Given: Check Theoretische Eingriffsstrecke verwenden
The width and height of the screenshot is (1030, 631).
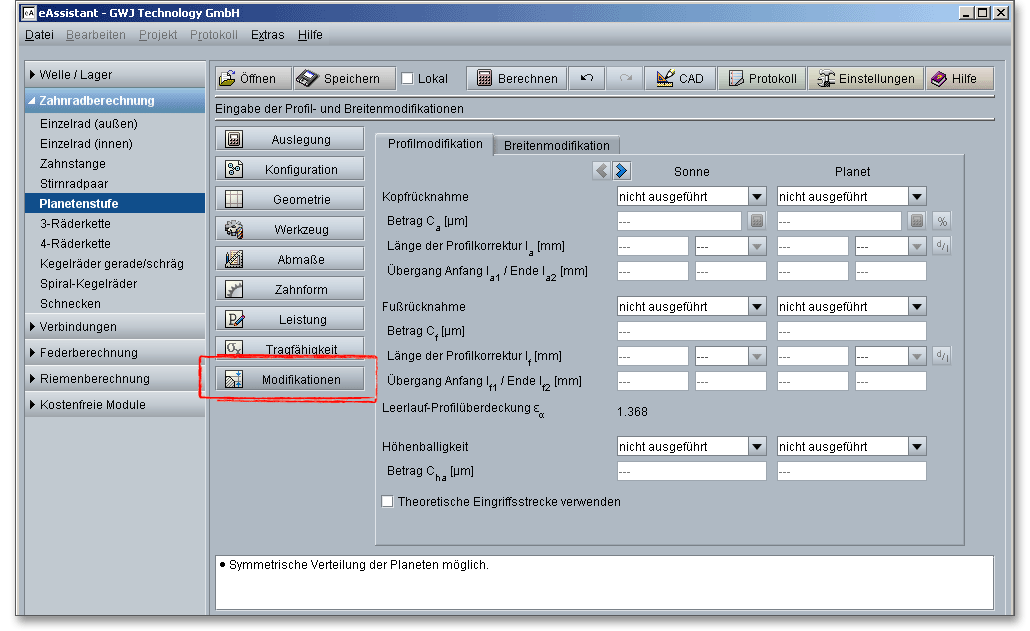Looking at the screenshot, I should tap(388, 502).
